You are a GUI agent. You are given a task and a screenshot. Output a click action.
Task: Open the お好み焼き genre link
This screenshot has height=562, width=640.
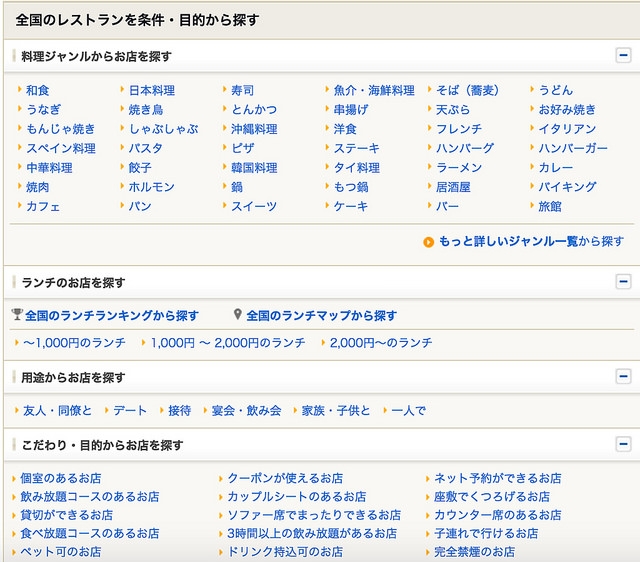567,109
